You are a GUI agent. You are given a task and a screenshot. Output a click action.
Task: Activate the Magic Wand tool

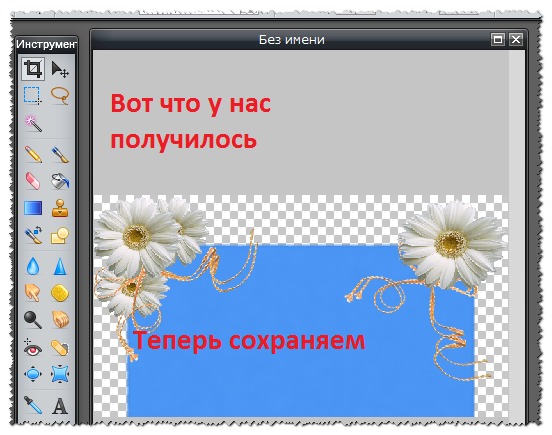[33, 123]
